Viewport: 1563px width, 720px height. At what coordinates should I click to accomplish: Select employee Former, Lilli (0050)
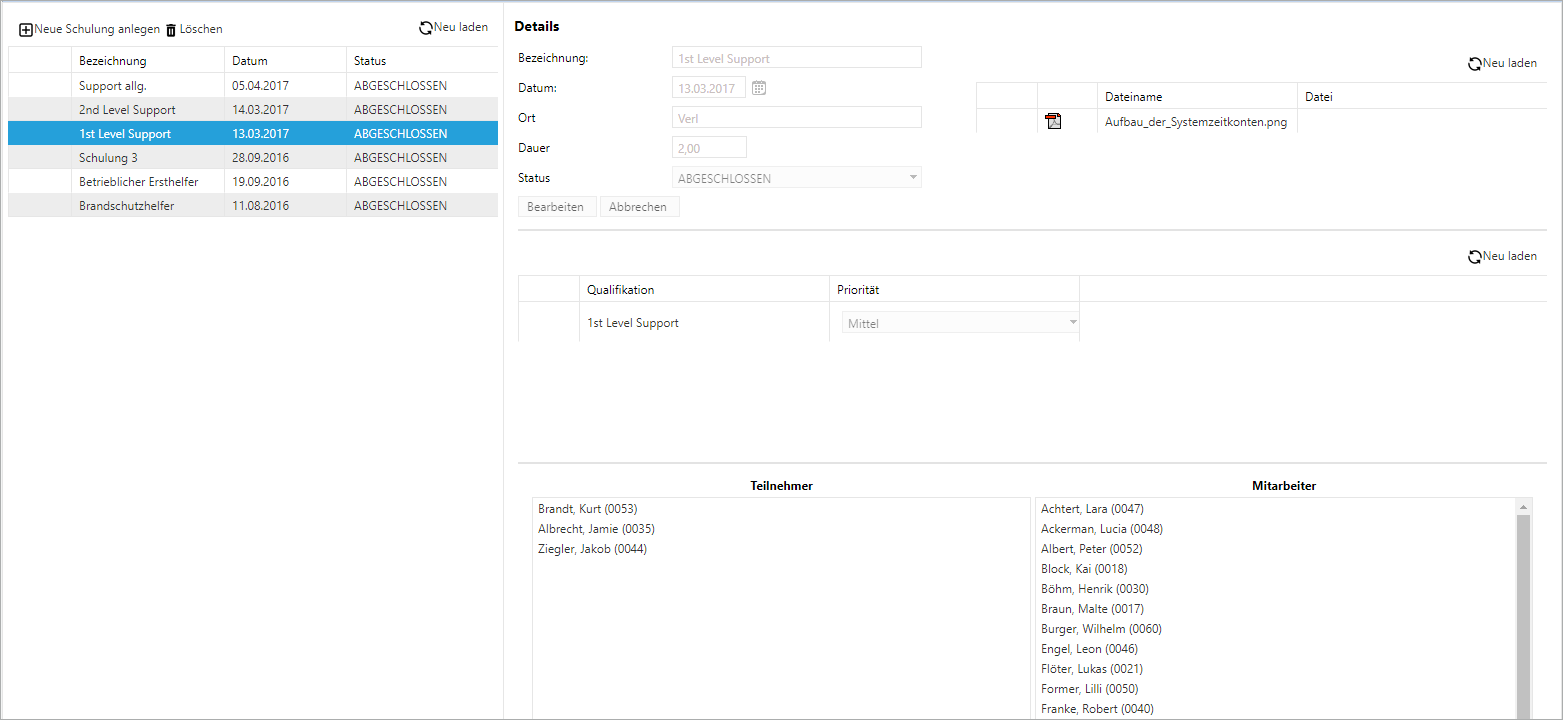click(x=1089, y=689)
